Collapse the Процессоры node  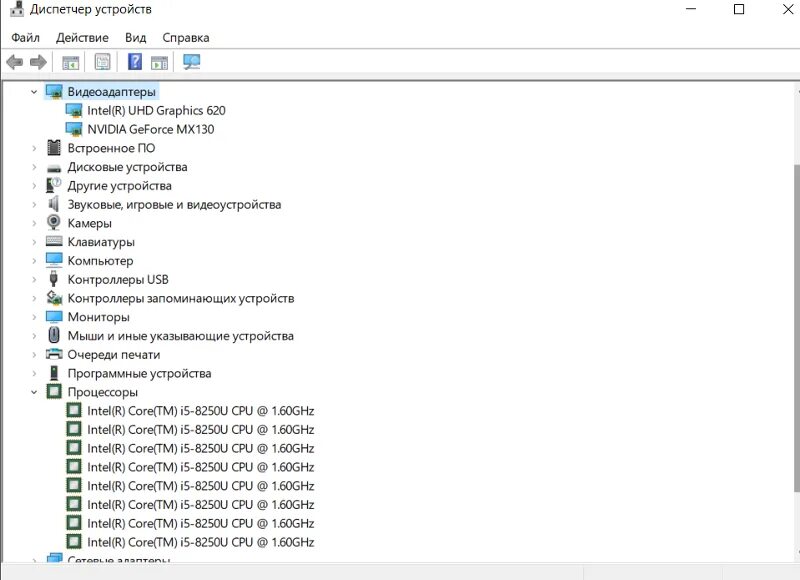click(x=34, y=392)
